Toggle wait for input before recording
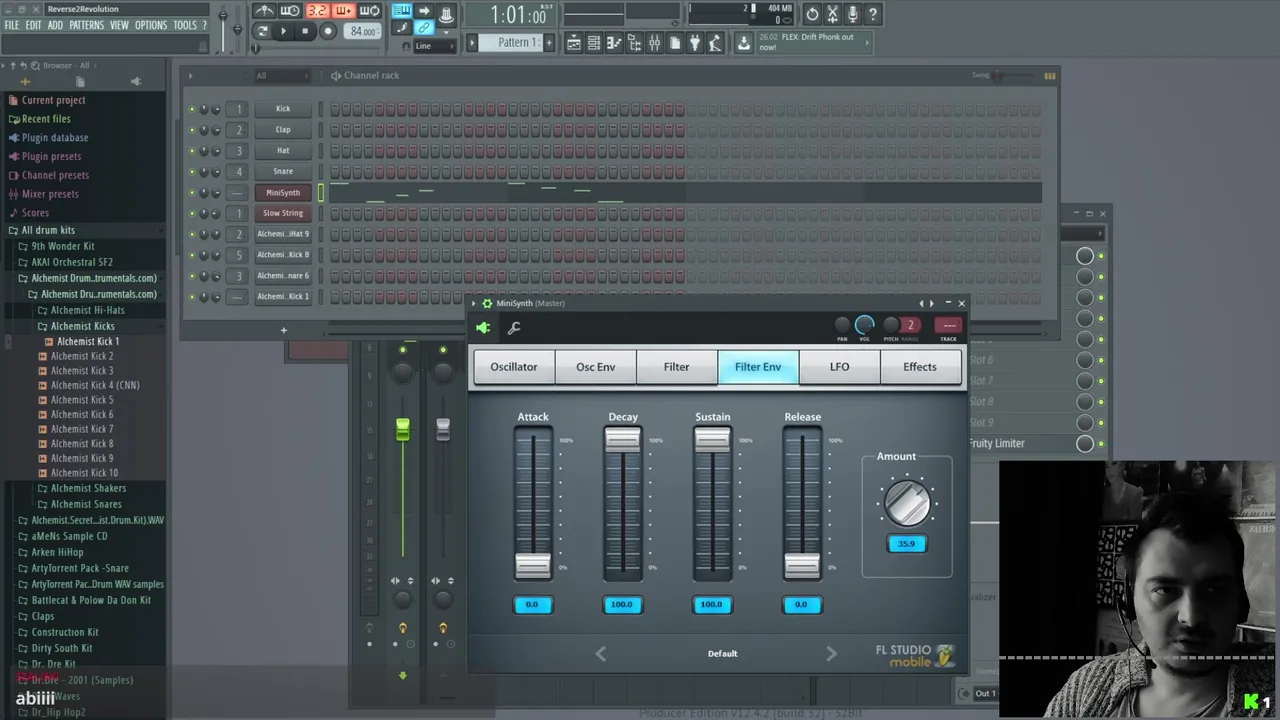This screenshot has height=720, width=1280. [290, 11]
